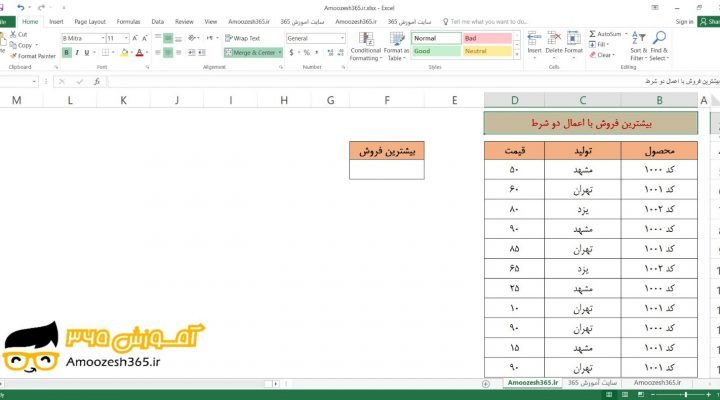
Task: Switch to Page Layout view in status bar
Action: [625, 394]
